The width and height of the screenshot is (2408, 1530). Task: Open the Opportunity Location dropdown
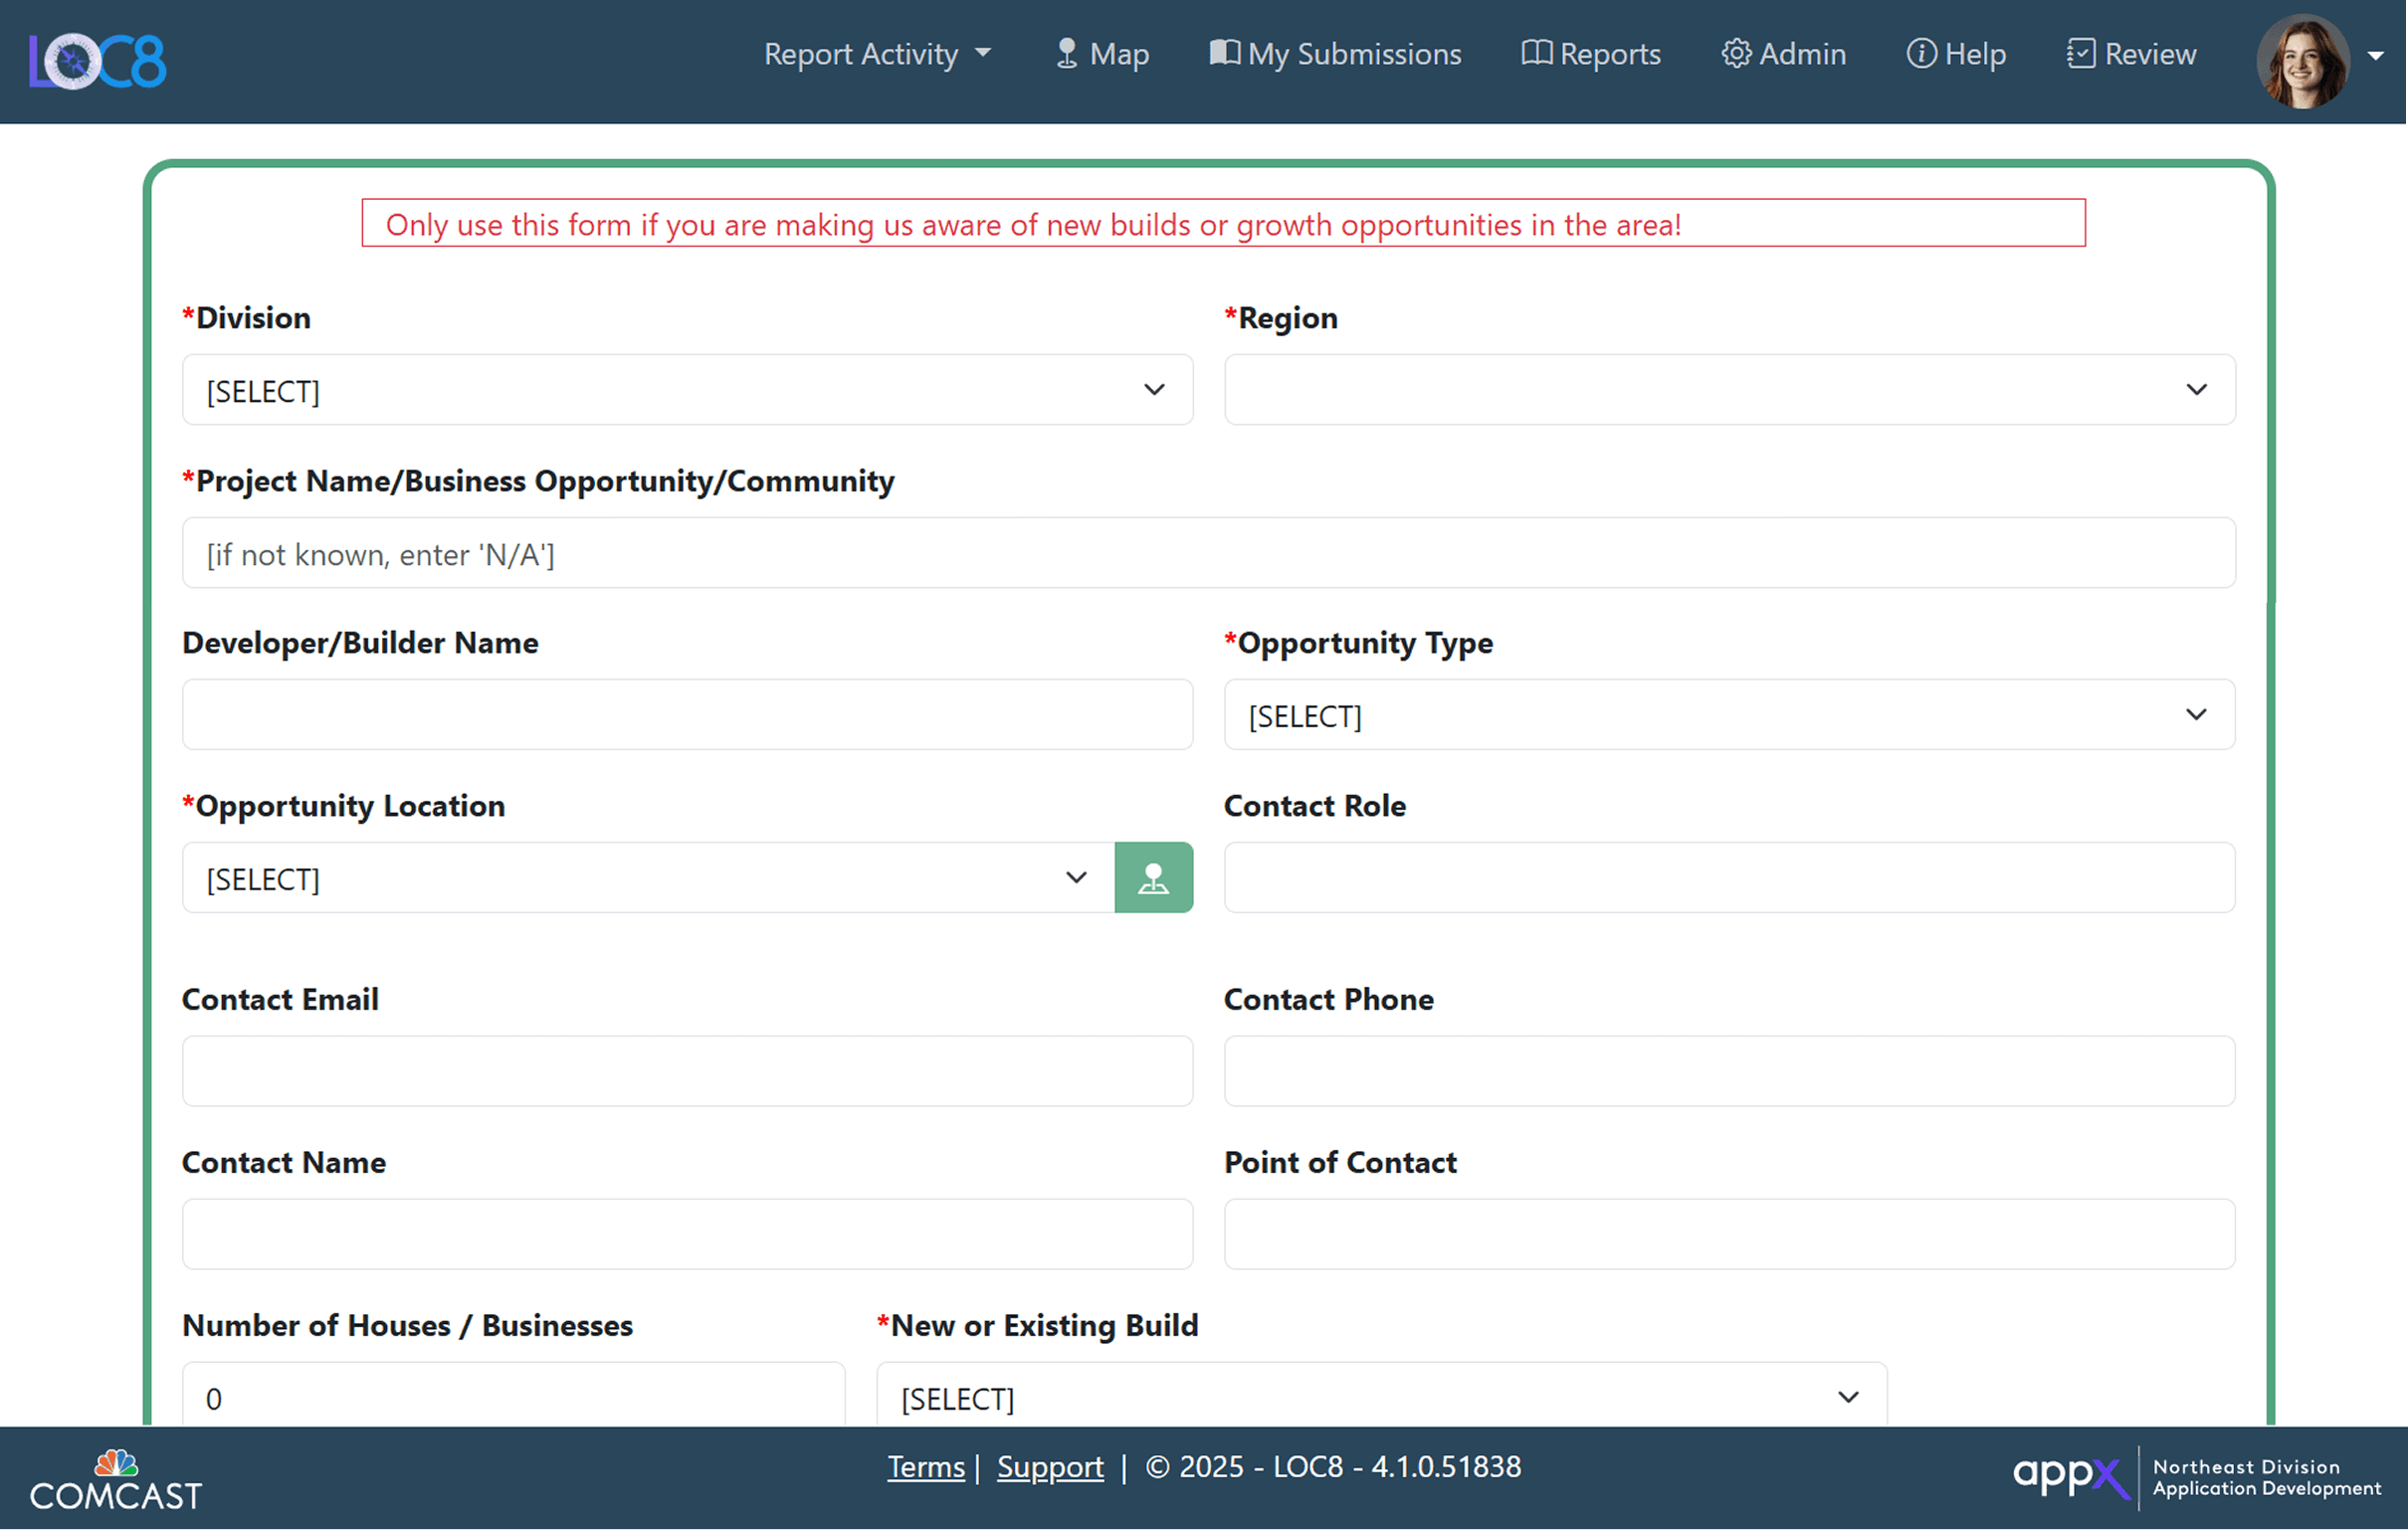[x=648, y=878]
